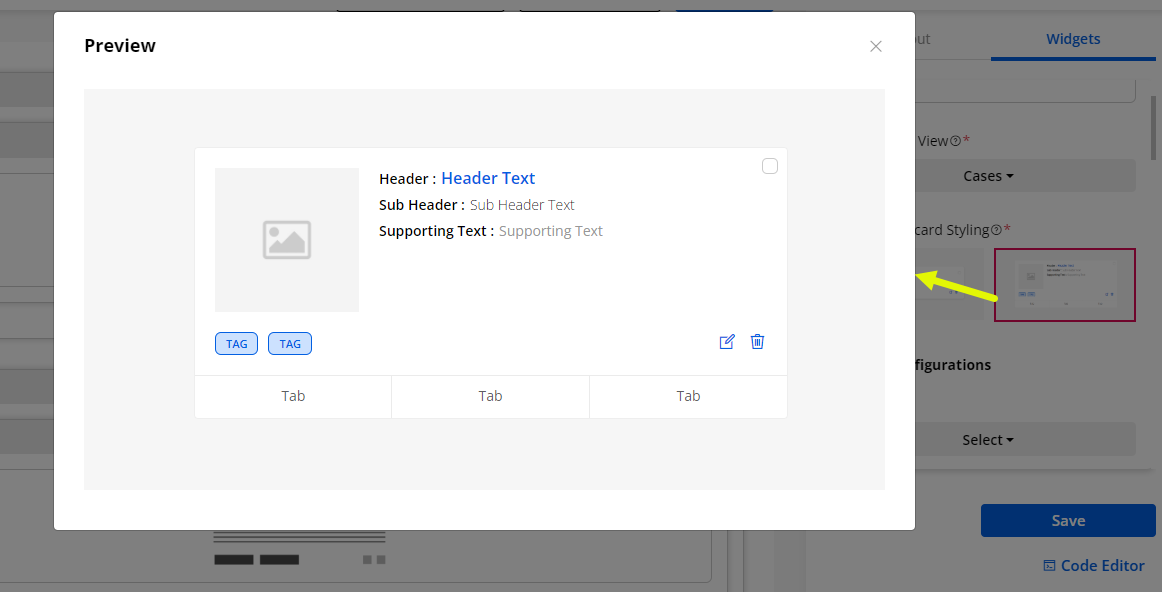The image size is (1162, 592).
Task: Choose the highlighted card styling thumbnail
Action: (1064, 285)
